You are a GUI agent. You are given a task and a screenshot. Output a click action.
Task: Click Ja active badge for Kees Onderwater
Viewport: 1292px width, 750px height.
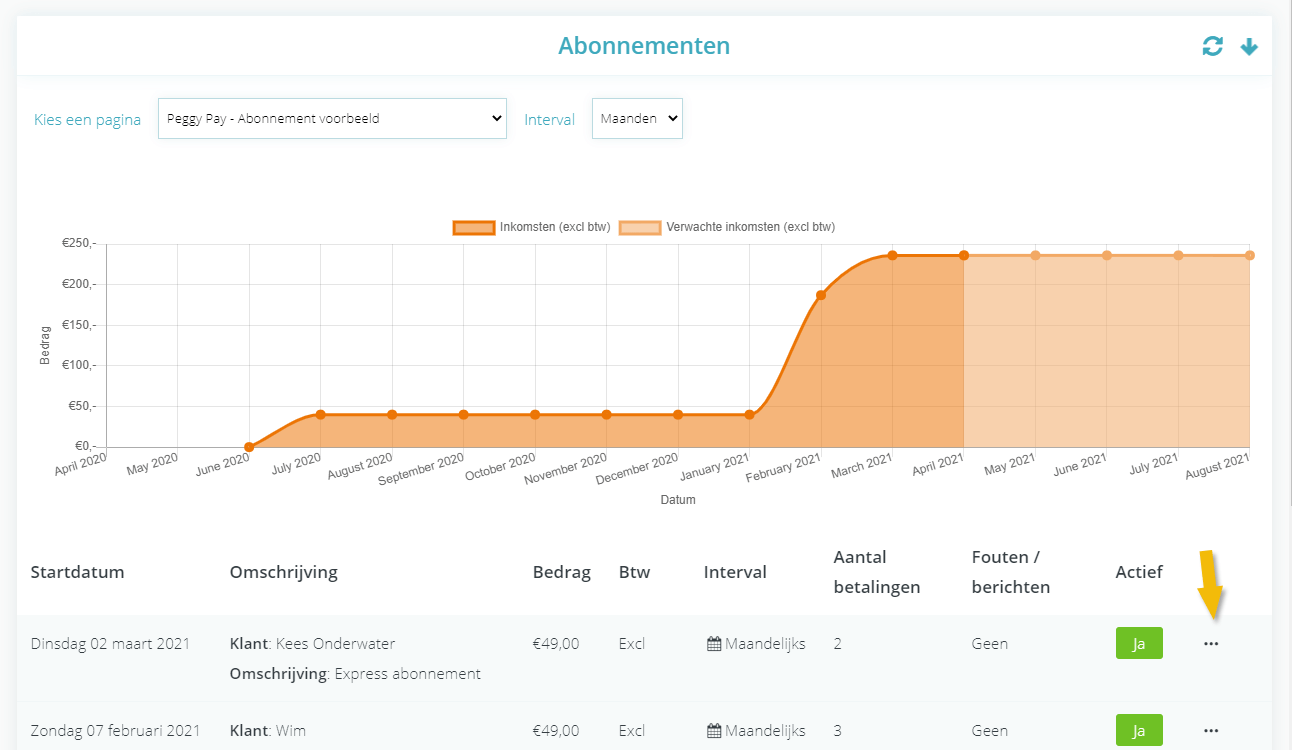[1139, 643]
